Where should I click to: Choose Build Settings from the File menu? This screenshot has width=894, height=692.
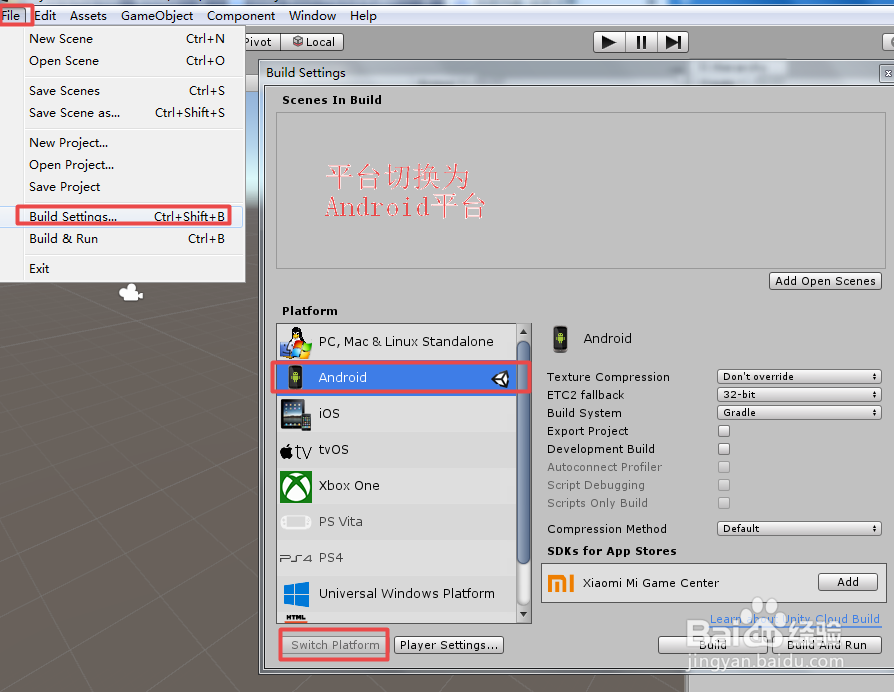pos(75,216)
